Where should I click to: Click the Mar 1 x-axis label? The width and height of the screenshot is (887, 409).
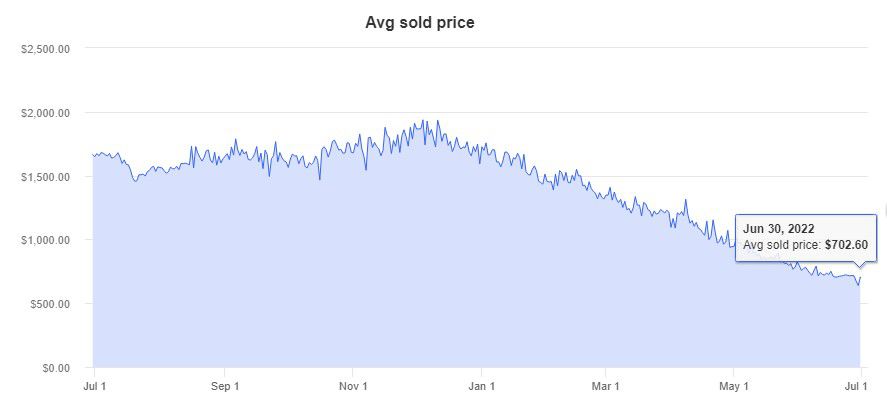click(606, 385)
